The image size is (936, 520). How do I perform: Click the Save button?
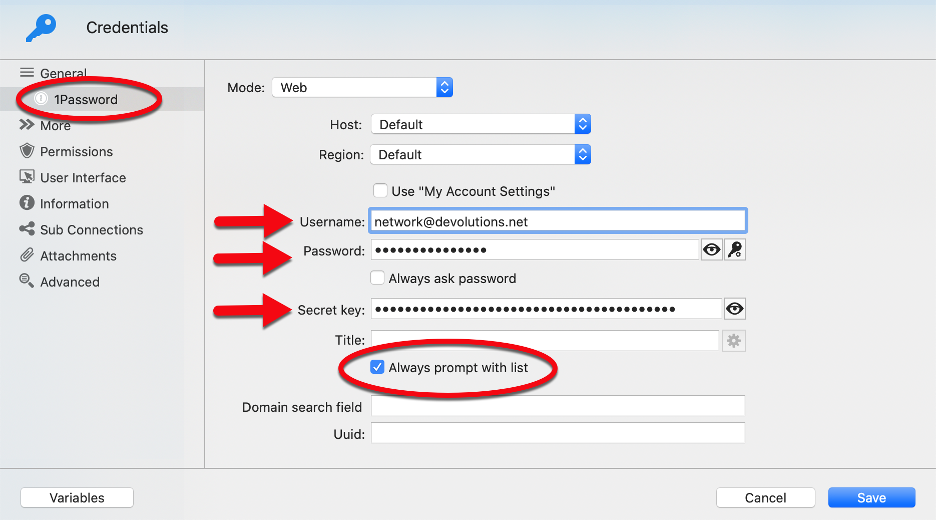tap(872, 497)
